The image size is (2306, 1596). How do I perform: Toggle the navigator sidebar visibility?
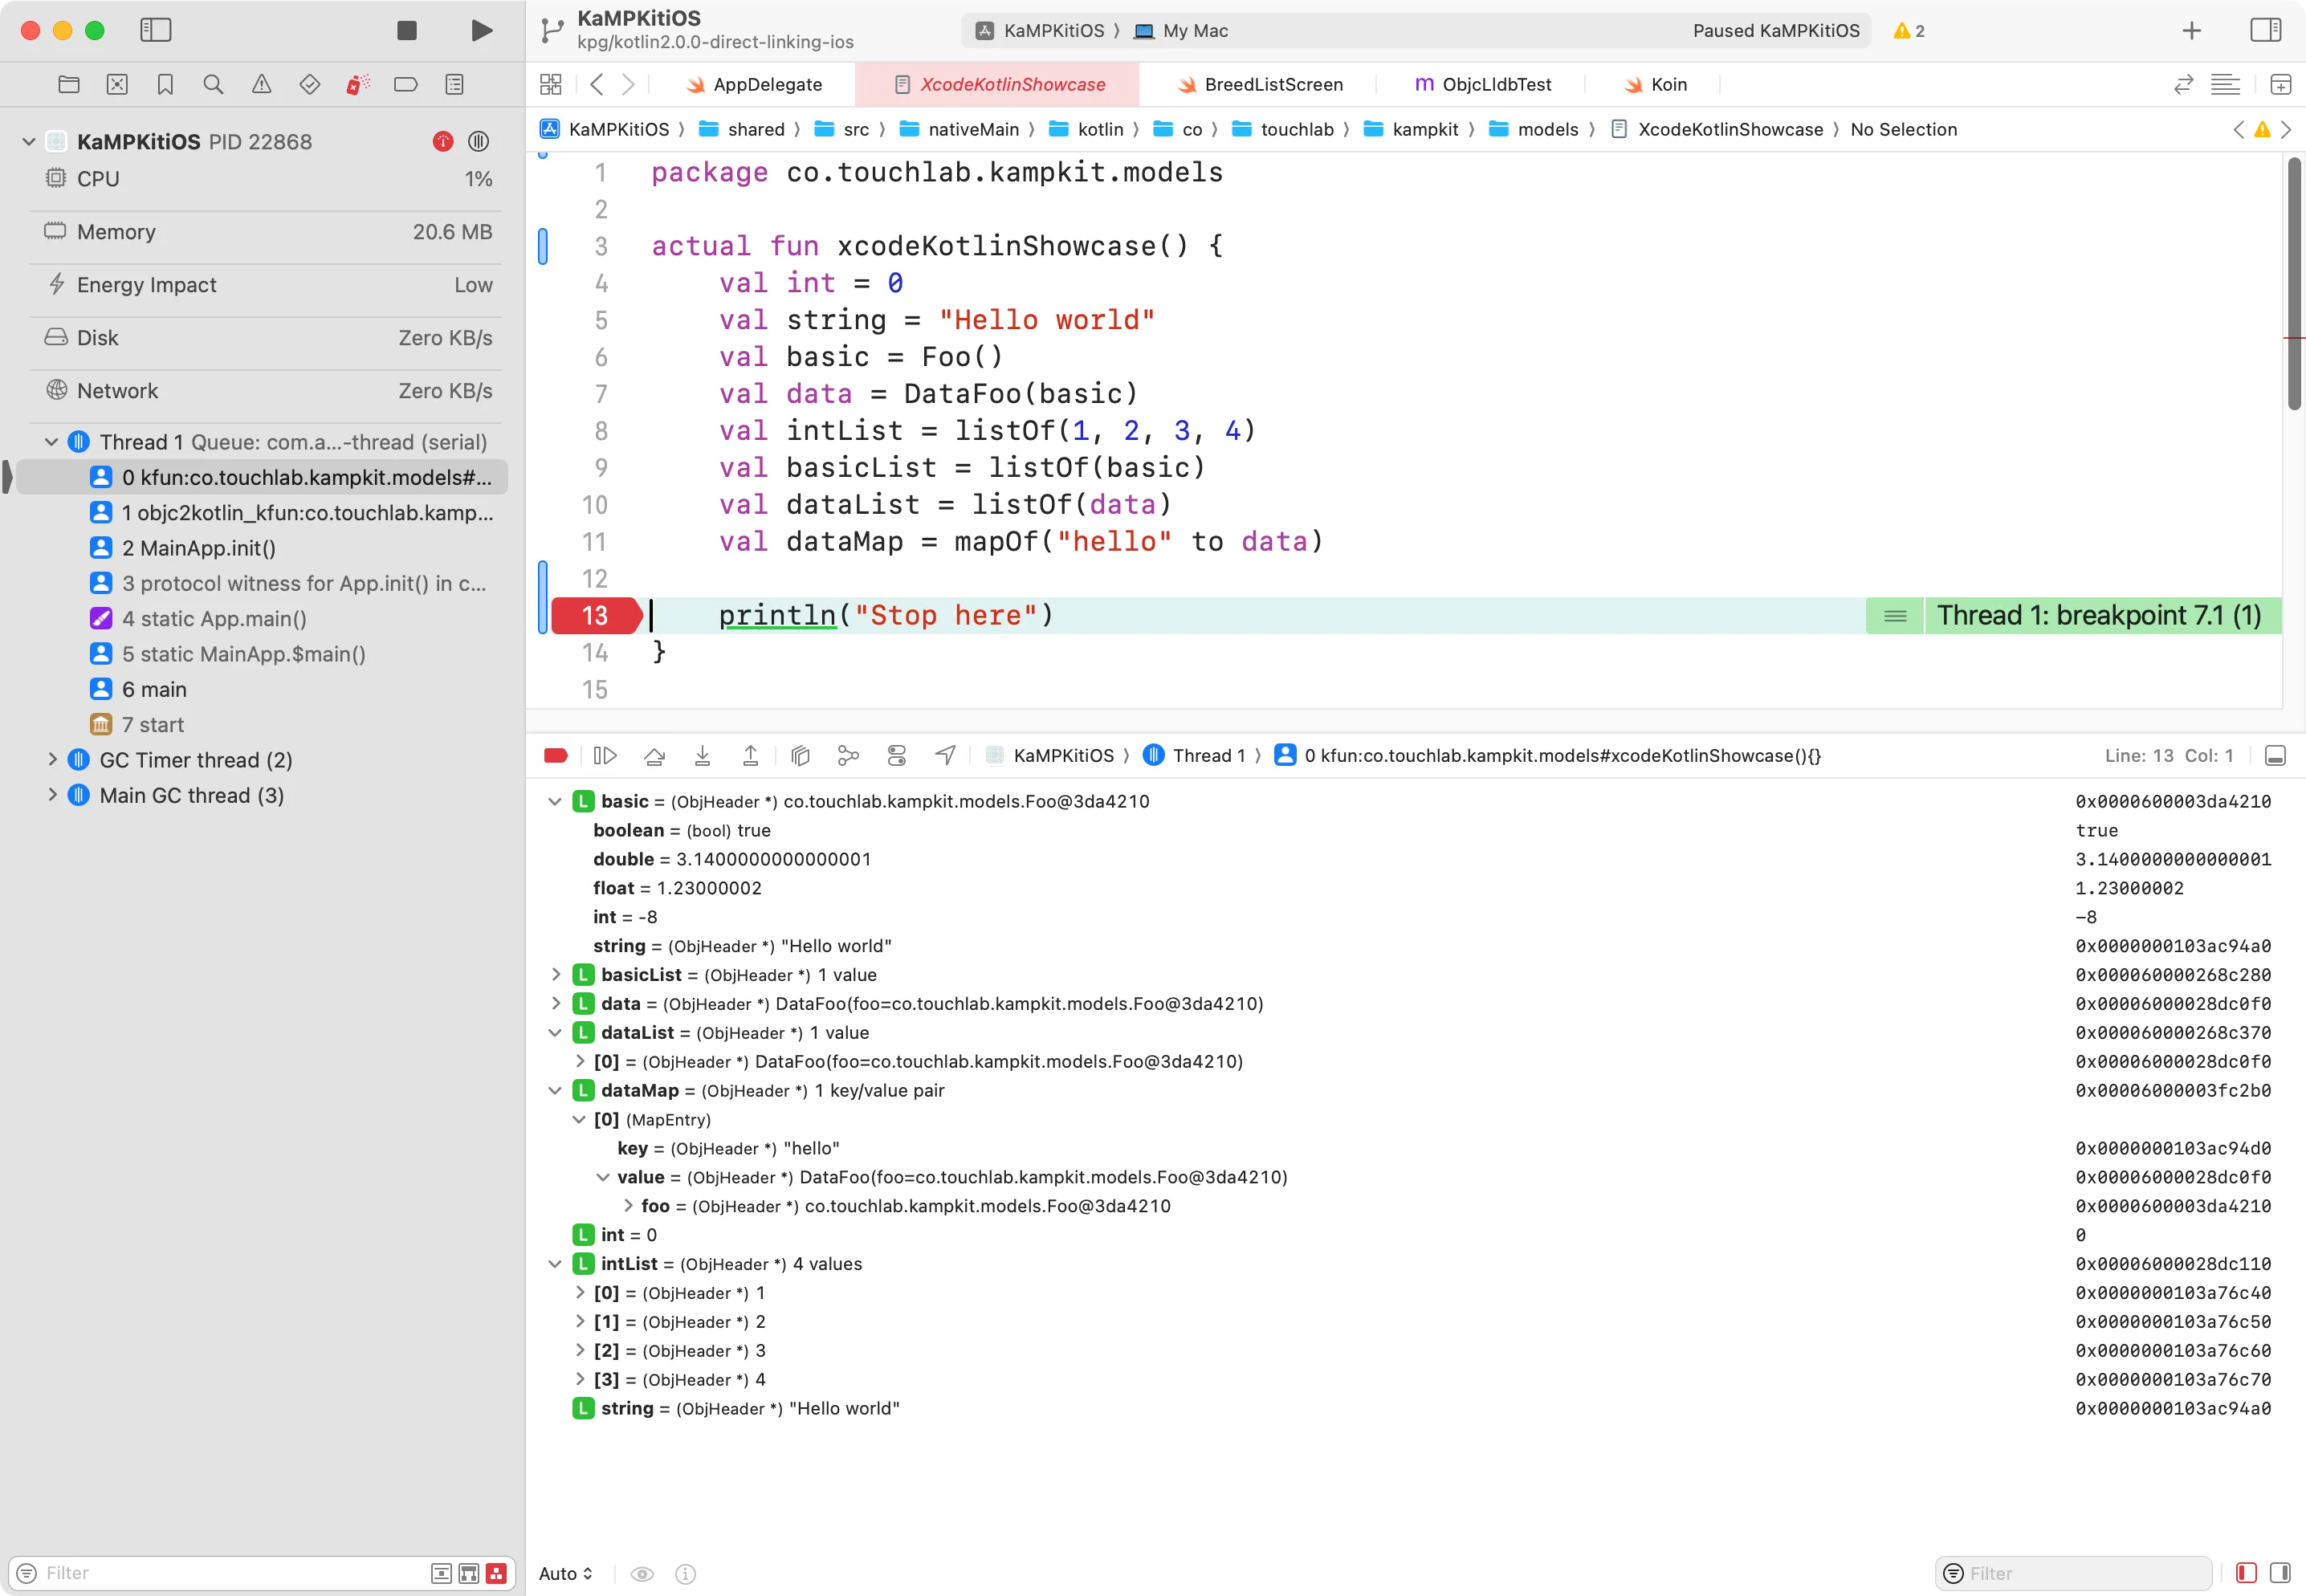point(155,30)
